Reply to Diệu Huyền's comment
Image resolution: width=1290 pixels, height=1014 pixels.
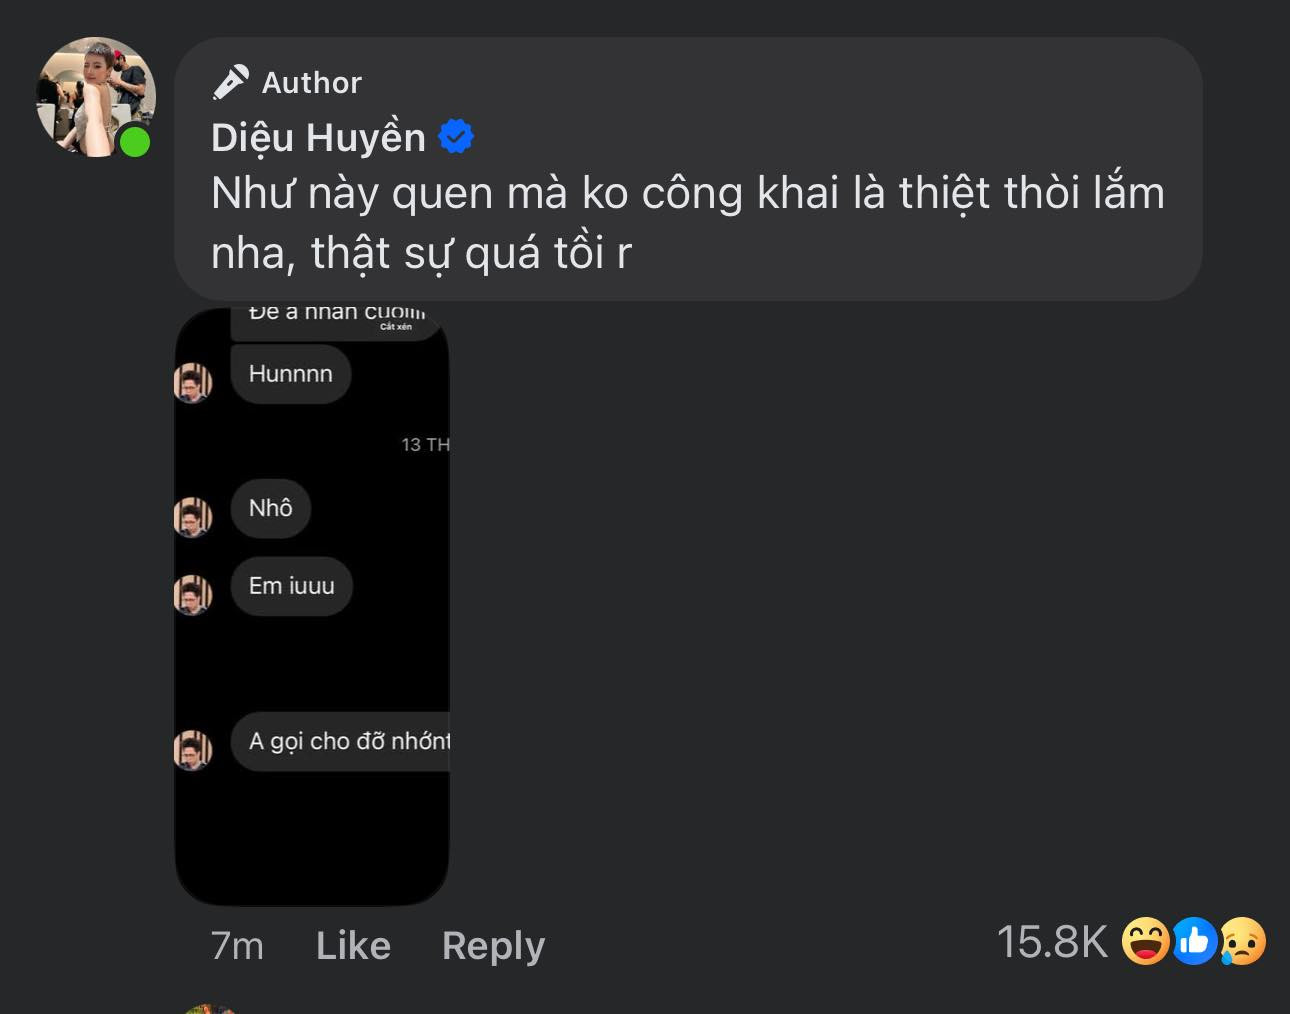click(x=493, y=945)
